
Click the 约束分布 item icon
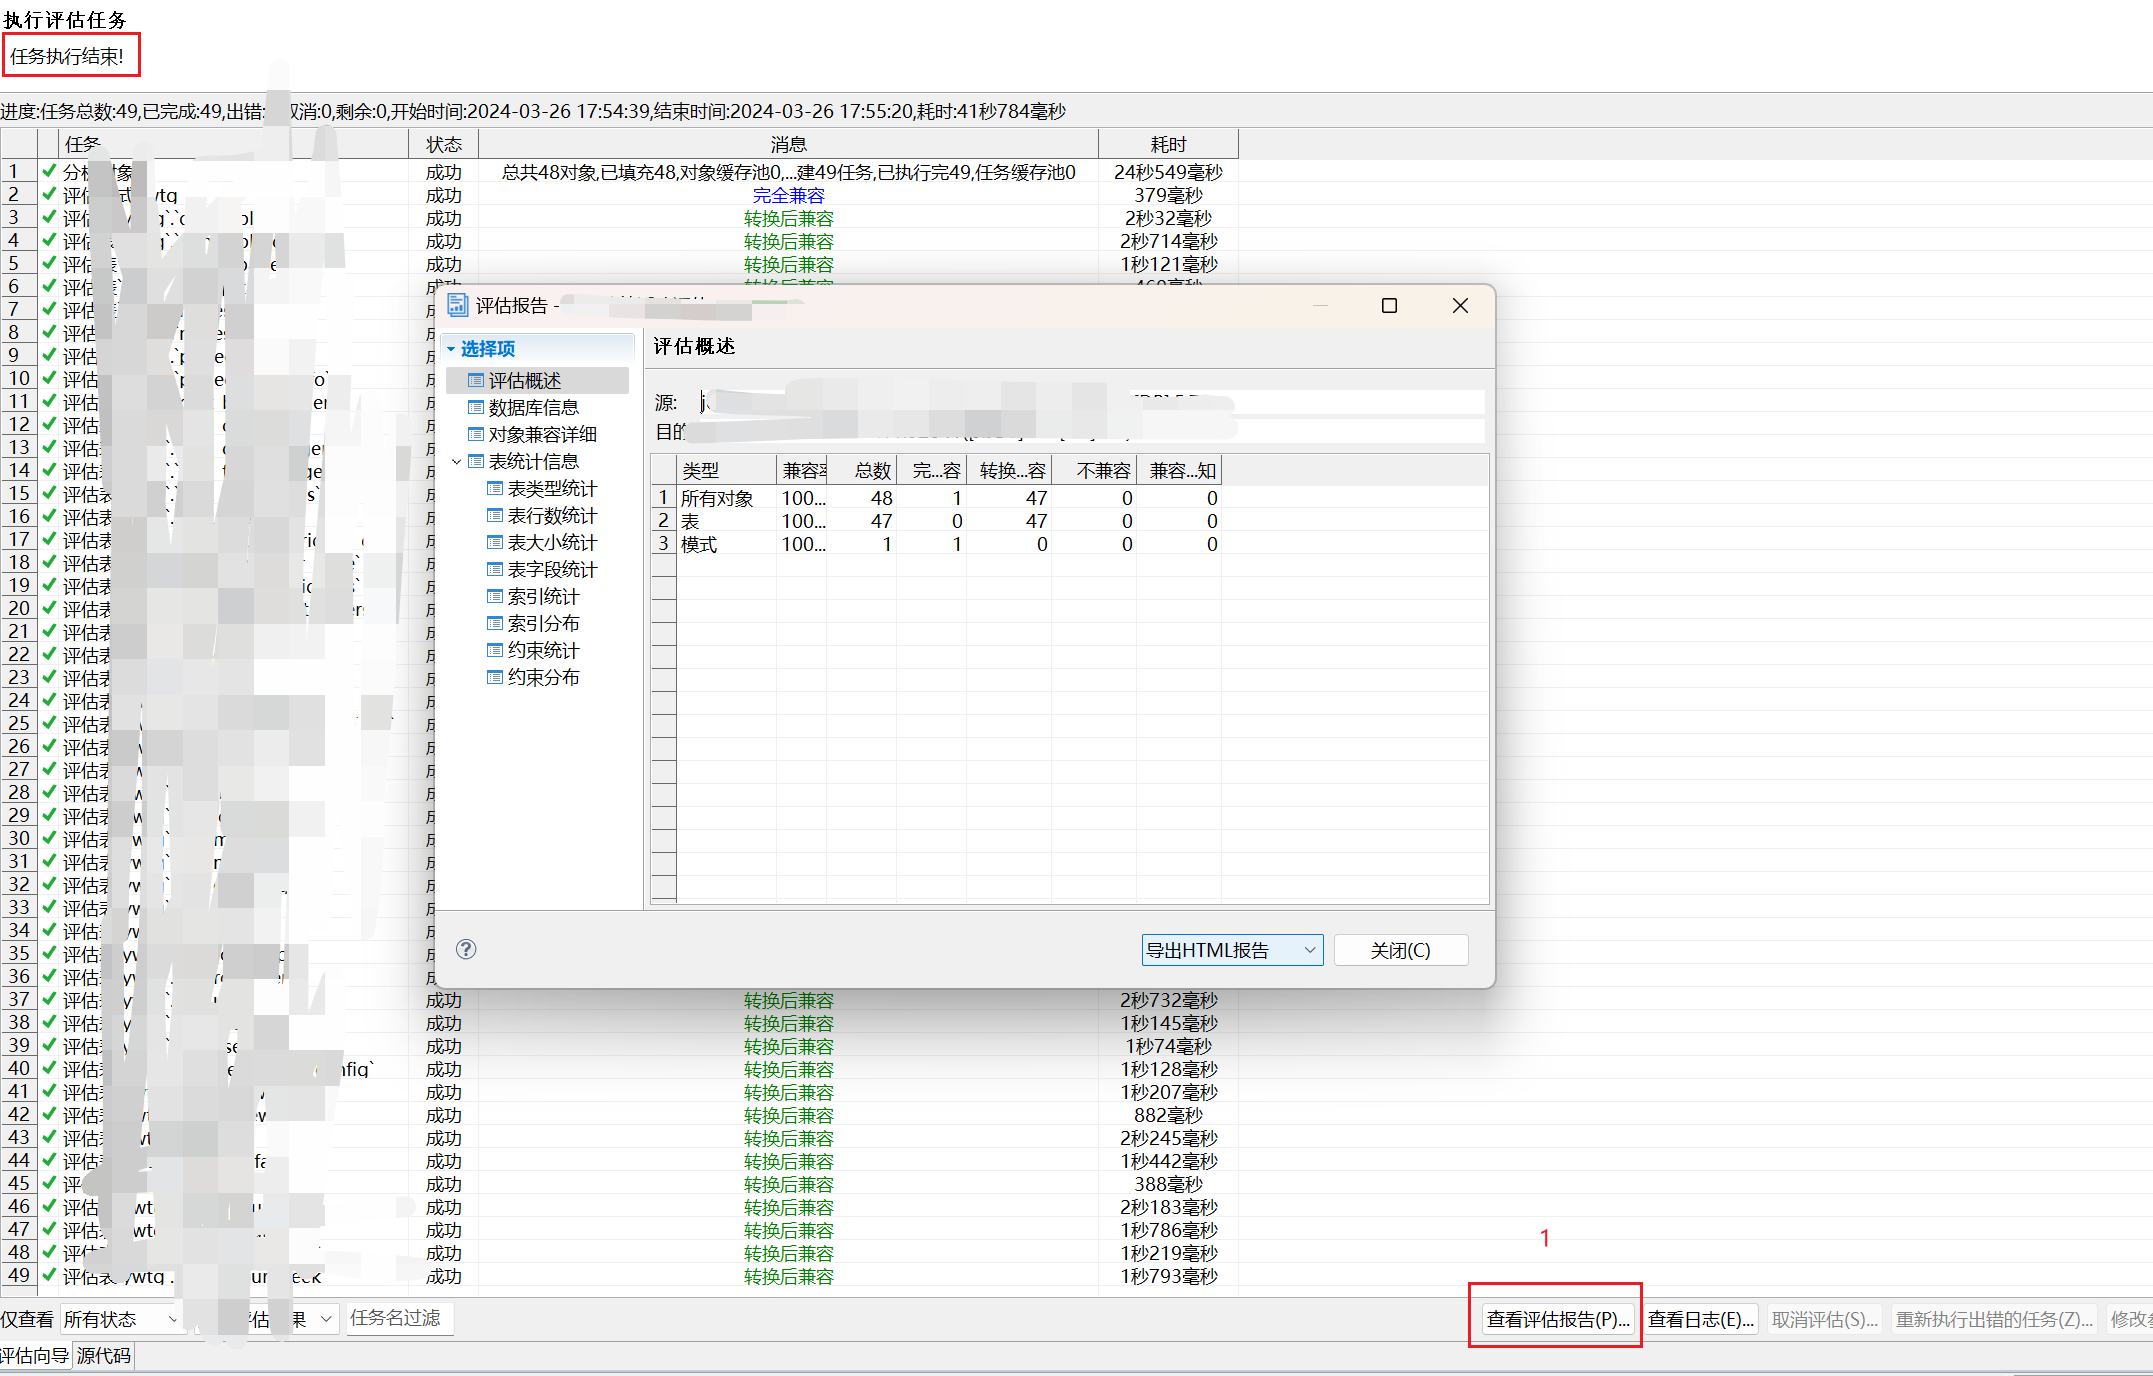point(495,678)
